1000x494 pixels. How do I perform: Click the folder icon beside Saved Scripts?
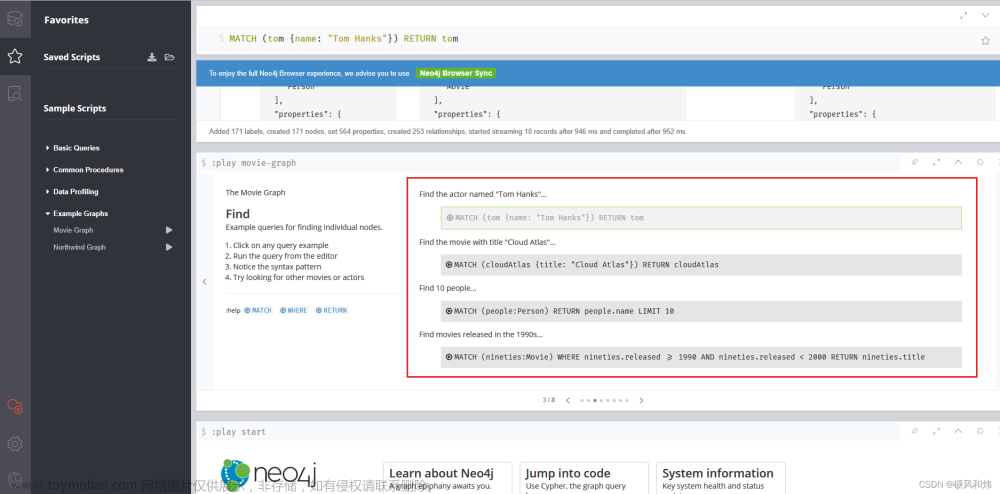click(x=169, y=57)
